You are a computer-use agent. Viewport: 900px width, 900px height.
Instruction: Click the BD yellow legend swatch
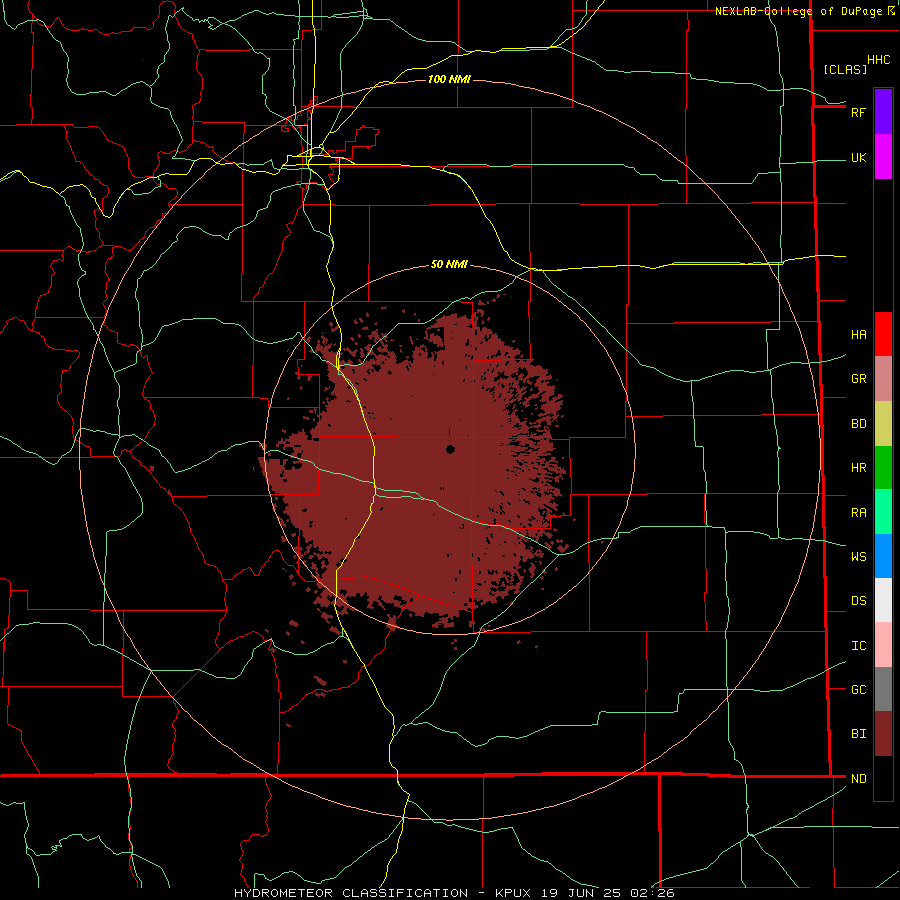(883, 424)
